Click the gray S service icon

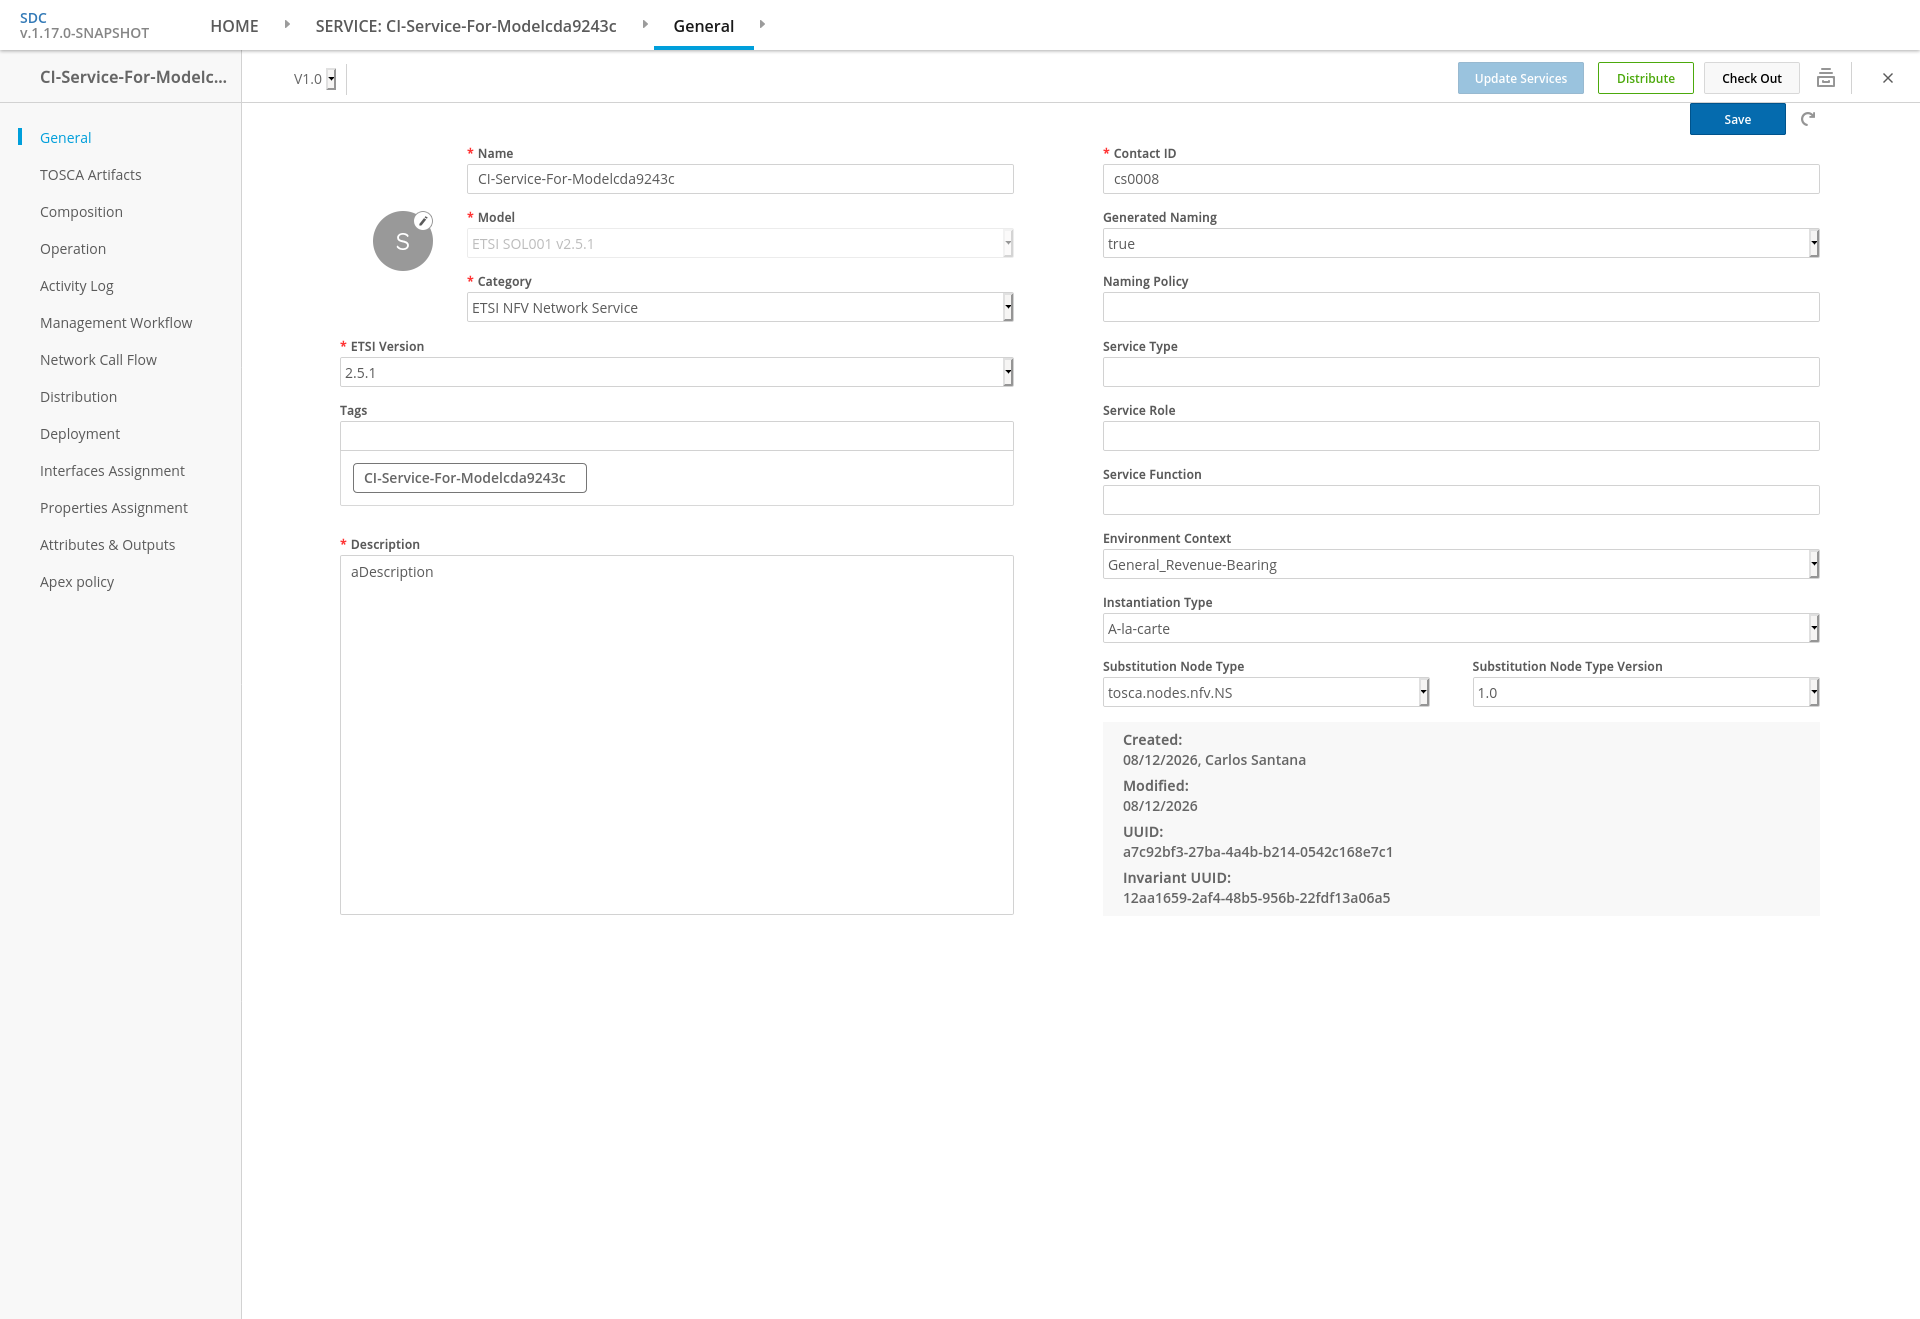click(403, 241)
